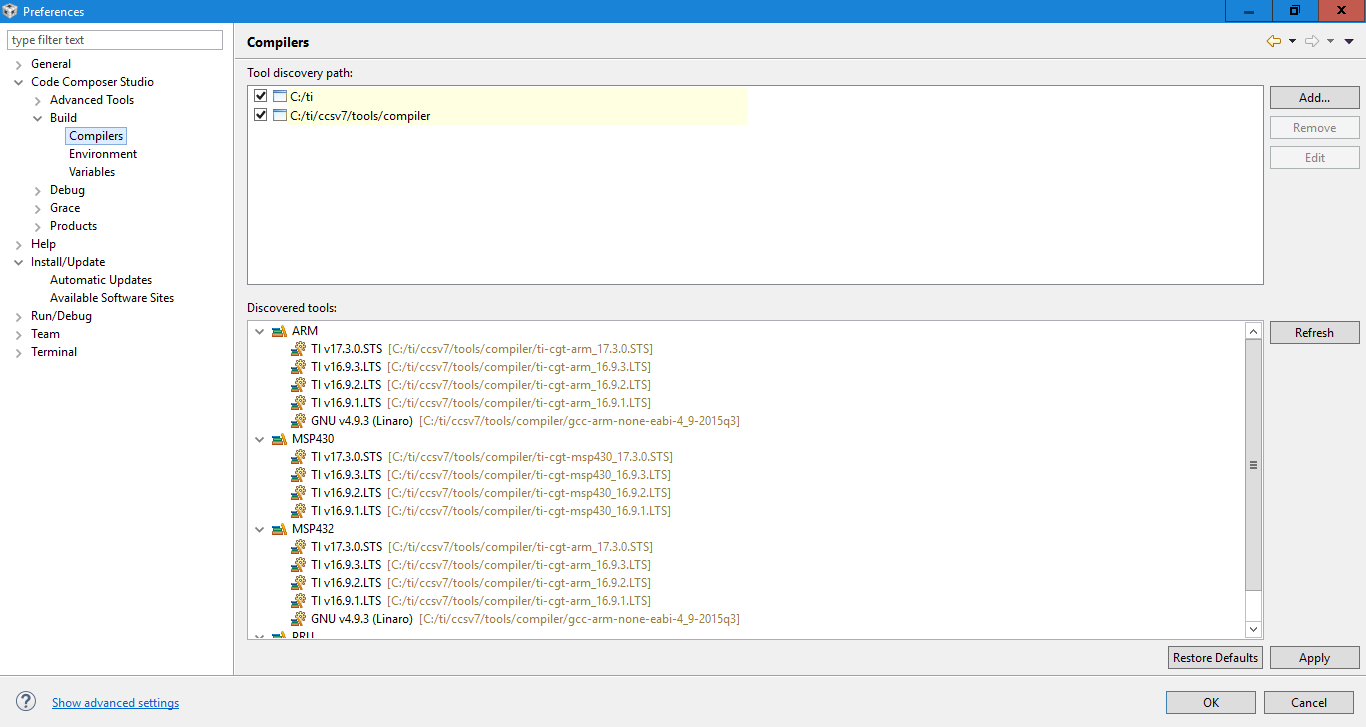Click tool icon of TI v16.9.3.LTS under ARM
1366x727 pixels.
coord(298,367)
